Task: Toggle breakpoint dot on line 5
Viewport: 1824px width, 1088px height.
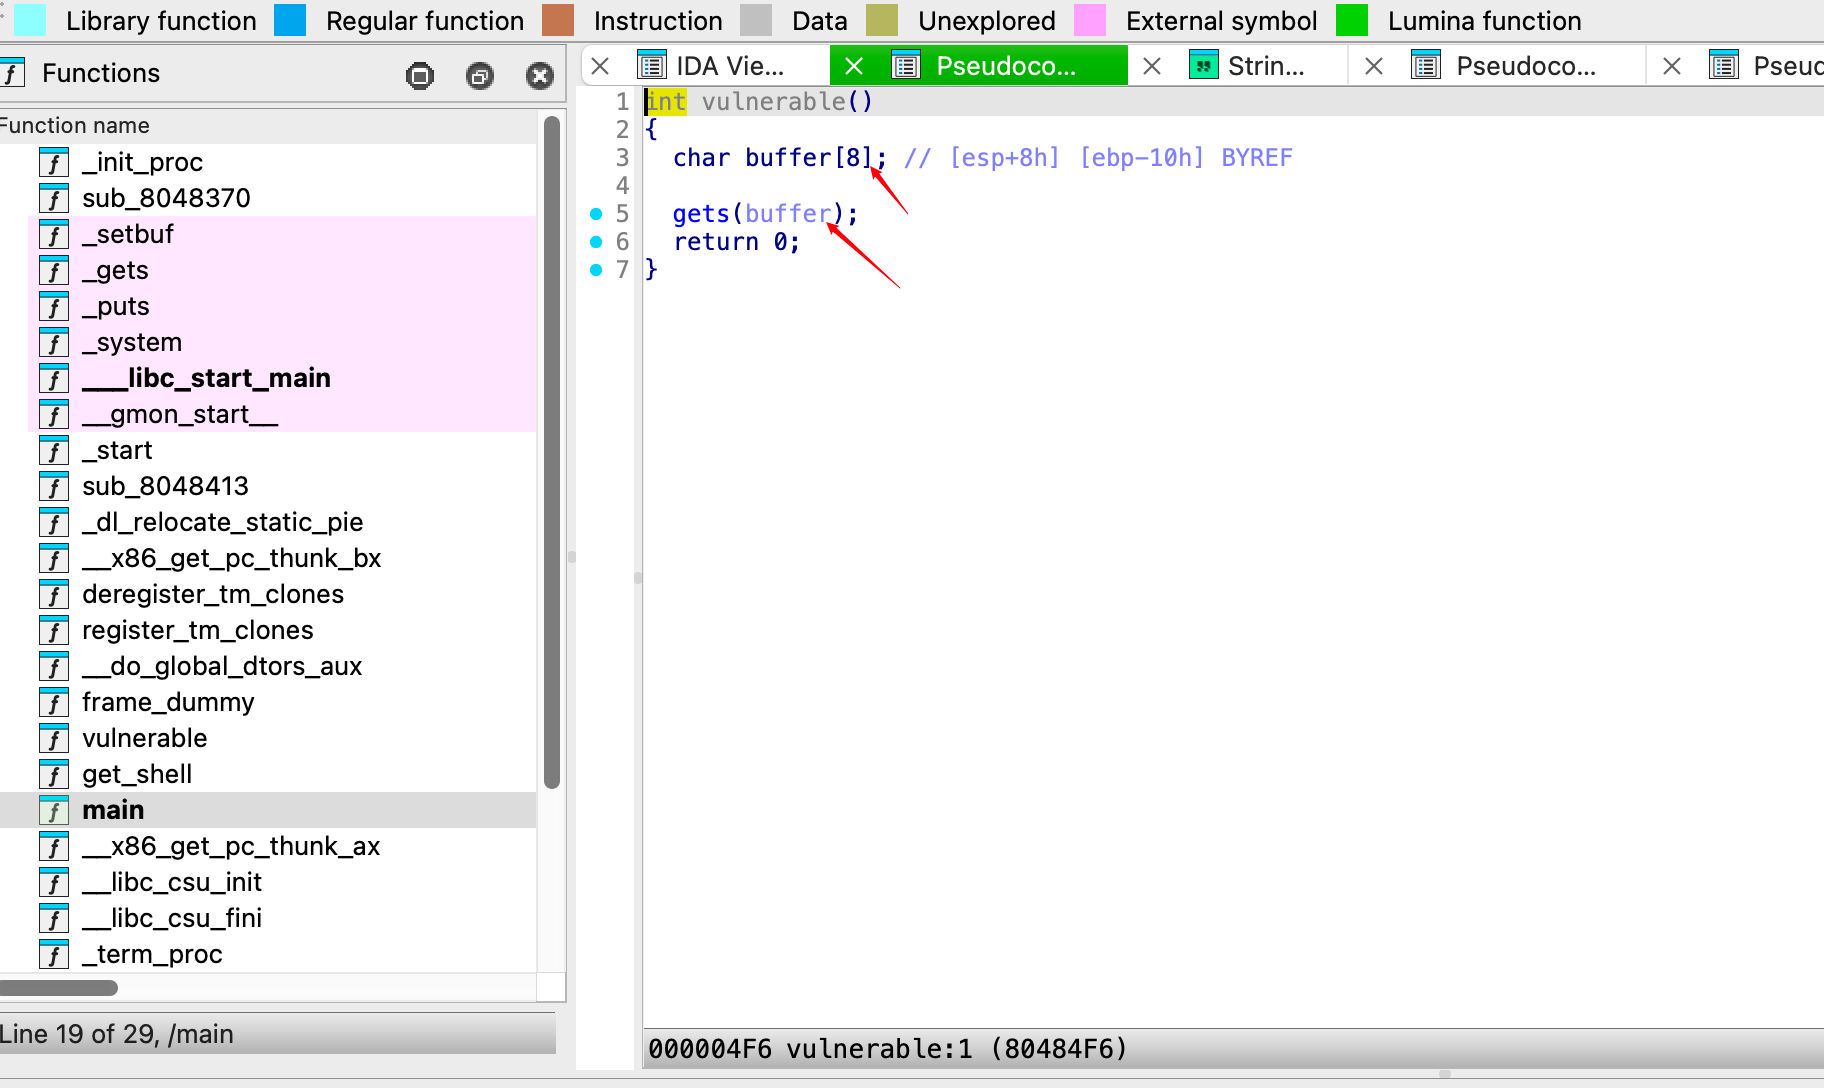Action: pyautogui.click(x=596, y=214)
